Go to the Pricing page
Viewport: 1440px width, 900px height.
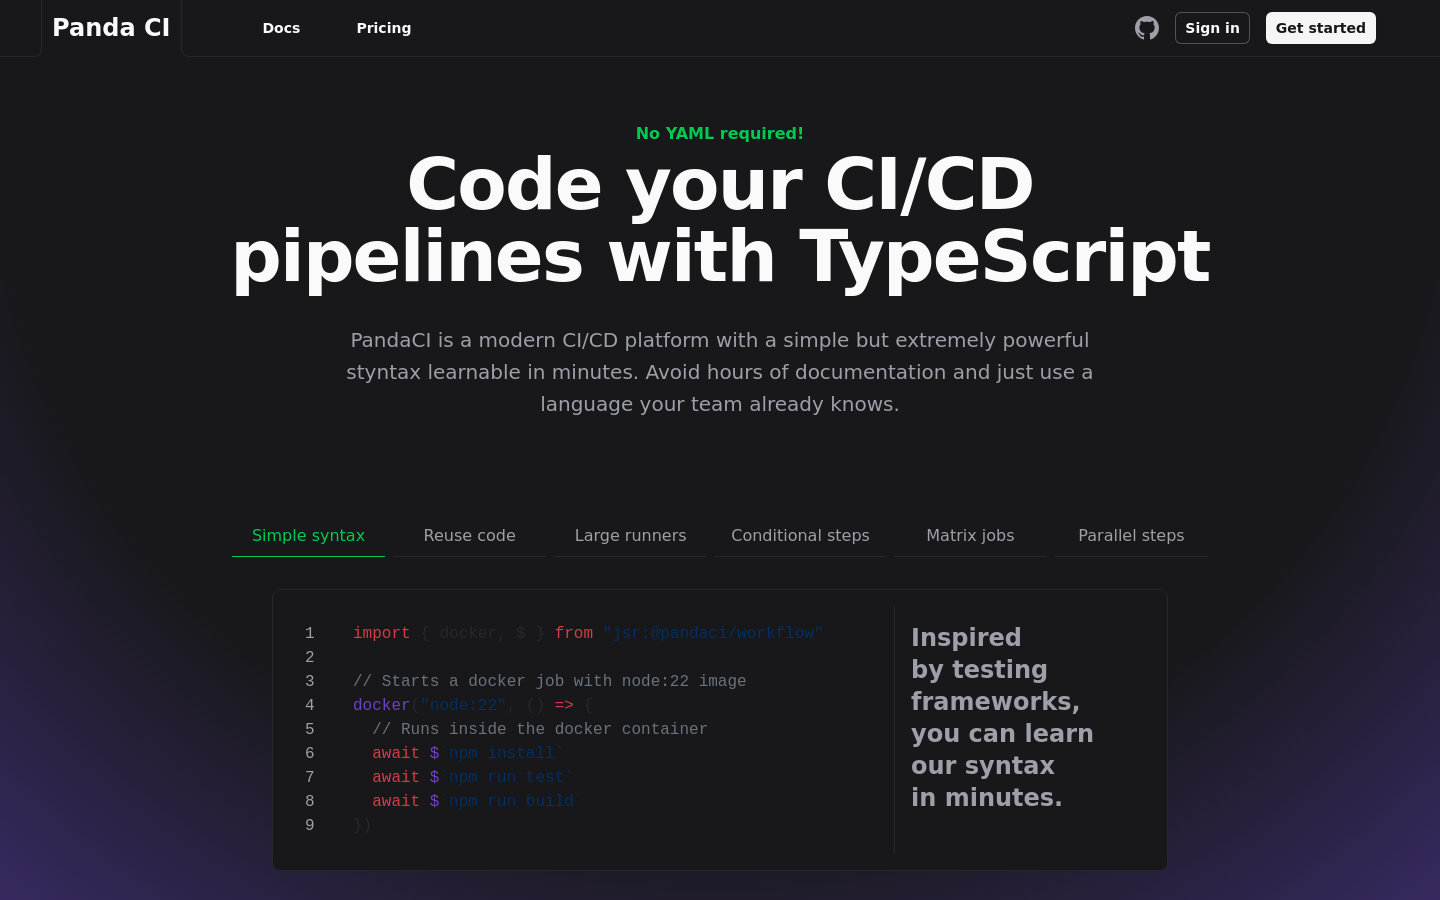384,28
